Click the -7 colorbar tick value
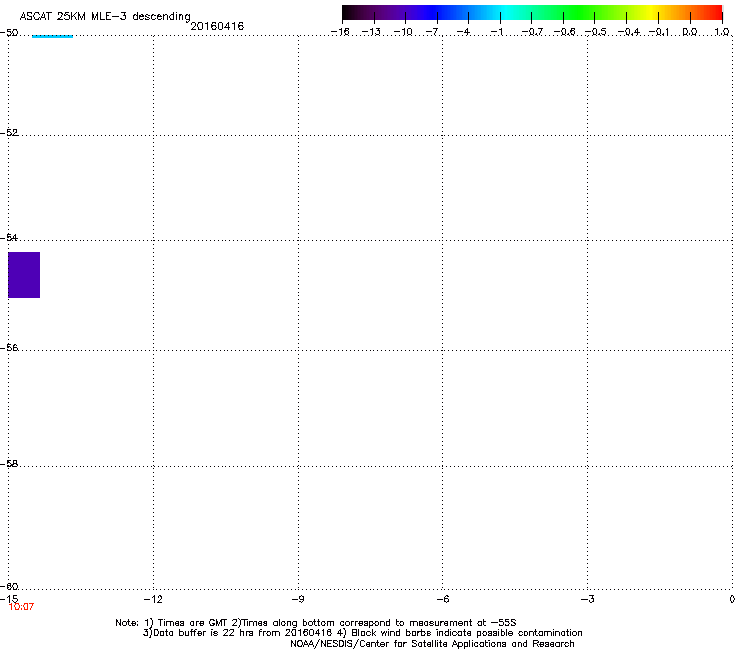Viewport: 740px width, 650px height. click(x=432, y=32)
